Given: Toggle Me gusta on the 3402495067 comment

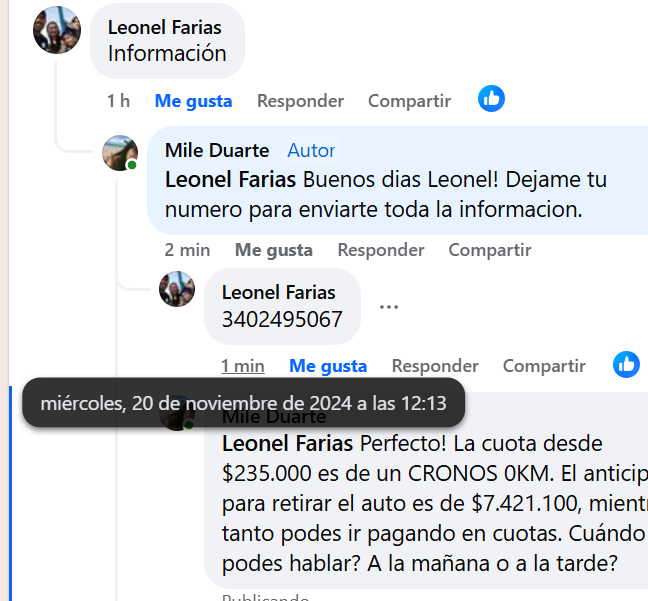Looking at the screenshot, I should 328,366.
